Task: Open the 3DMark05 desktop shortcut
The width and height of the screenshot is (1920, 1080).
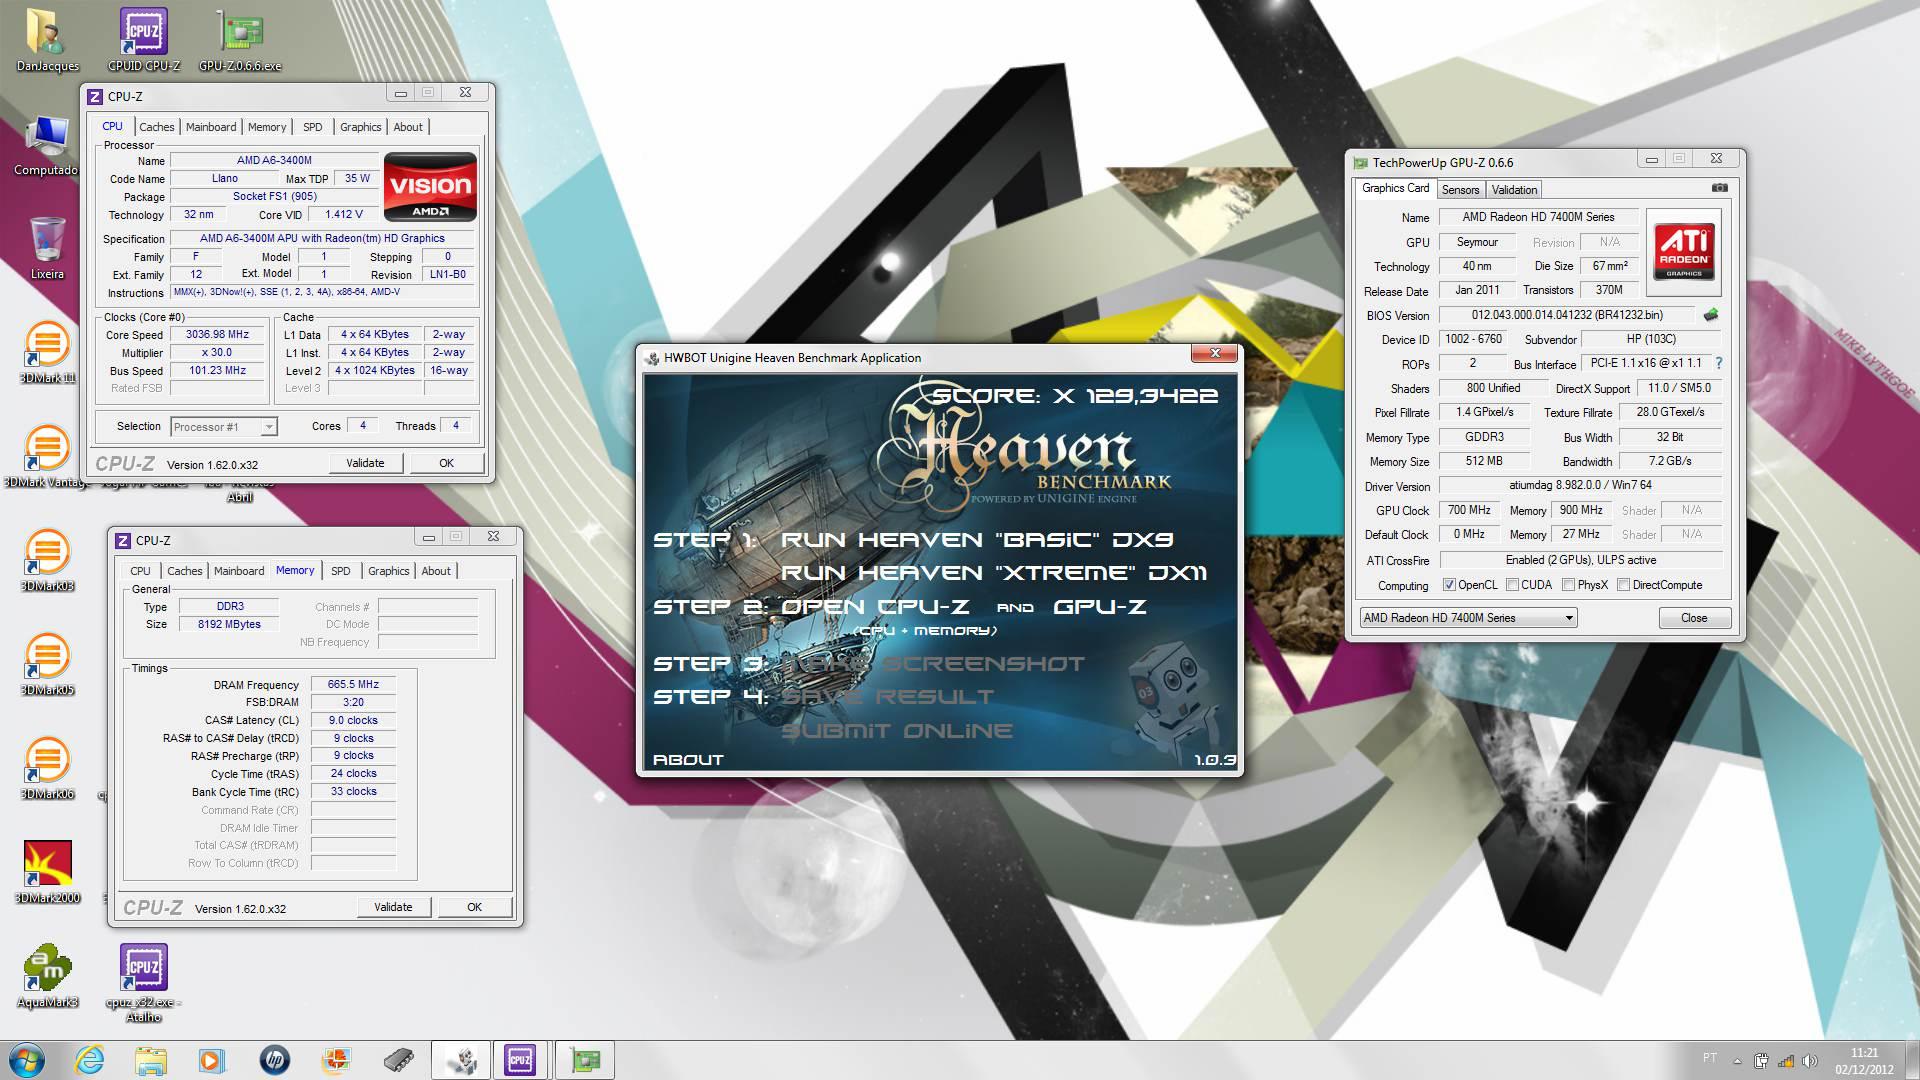Action: [47, 664]
